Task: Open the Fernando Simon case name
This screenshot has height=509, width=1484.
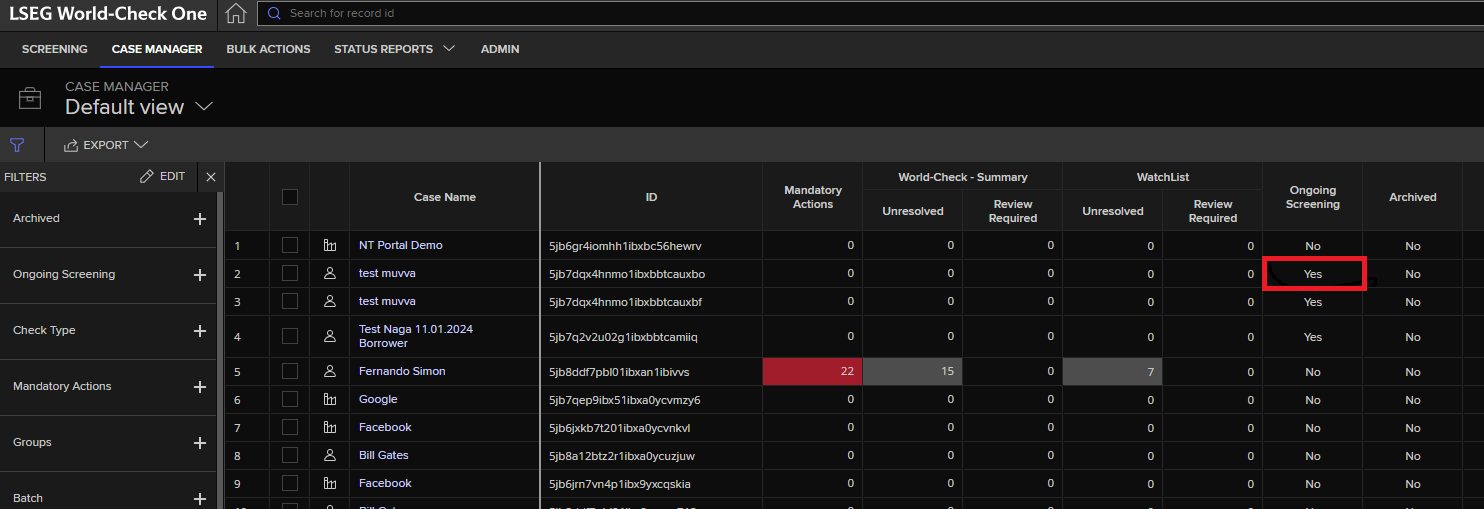Action: click(x=402, y=371)
